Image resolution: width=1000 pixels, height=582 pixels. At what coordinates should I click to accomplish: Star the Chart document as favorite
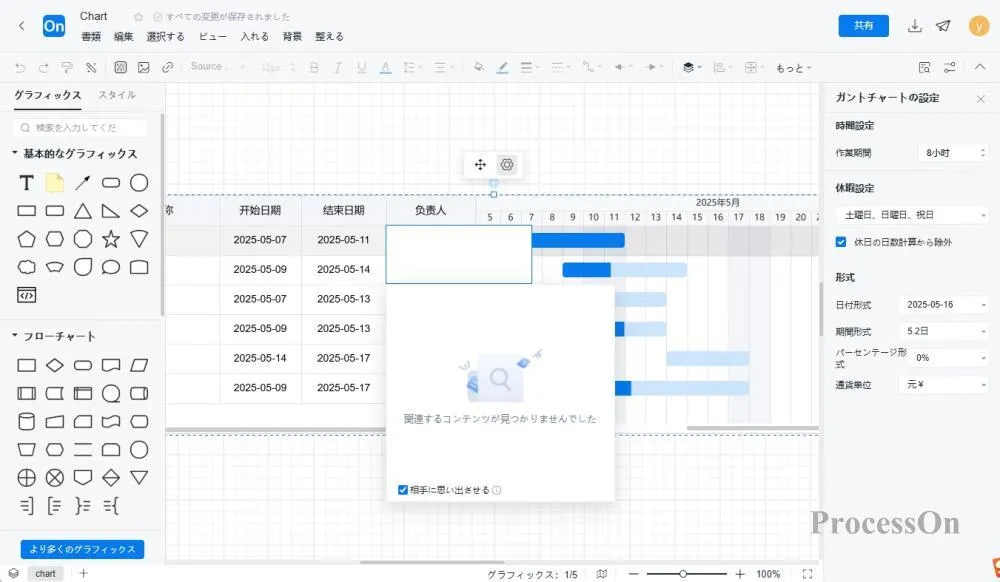coord(138,17)
